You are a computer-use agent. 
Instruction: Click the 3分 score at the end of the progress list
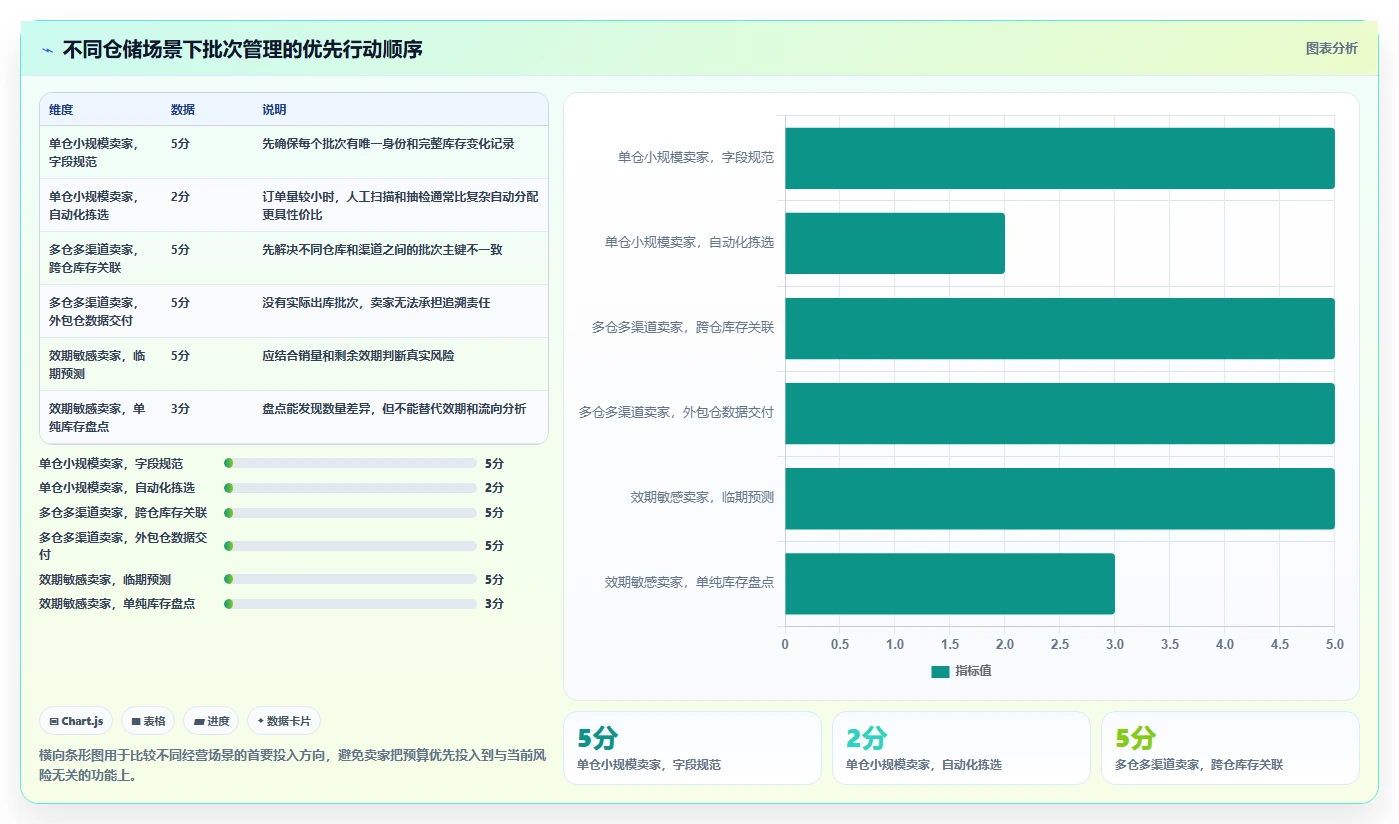494,604
